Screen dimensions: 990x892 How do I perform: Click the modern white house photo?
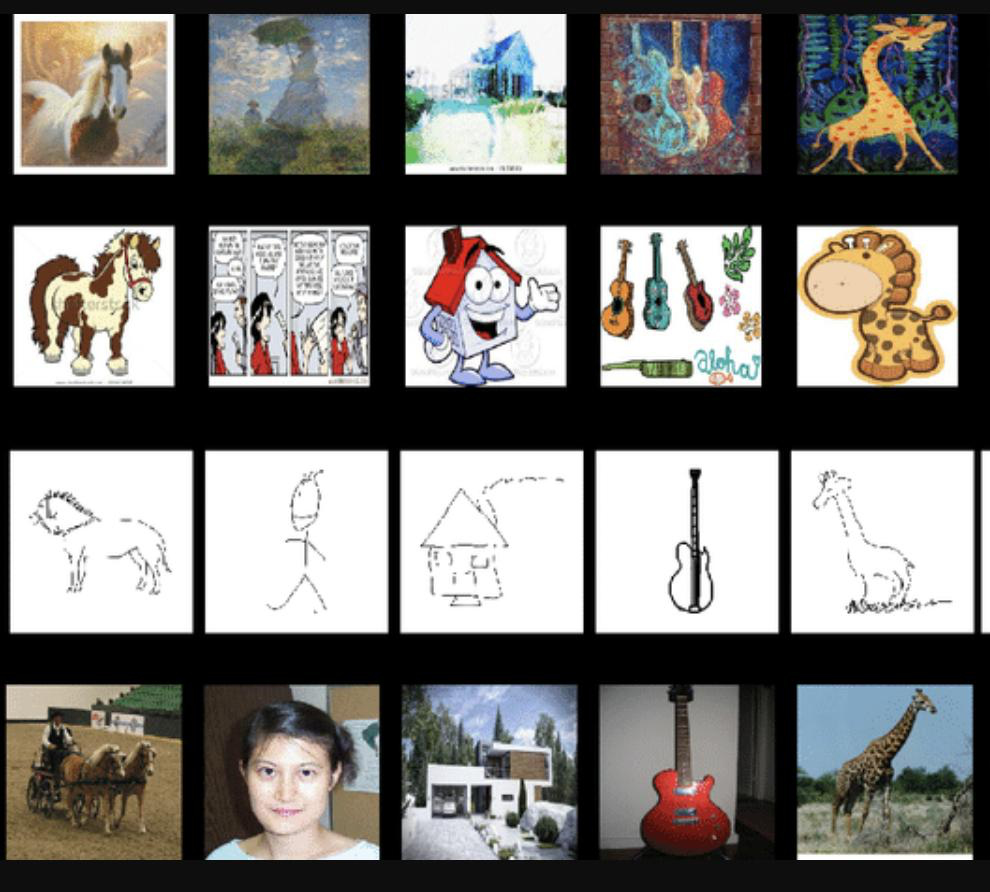click(489, 772)
